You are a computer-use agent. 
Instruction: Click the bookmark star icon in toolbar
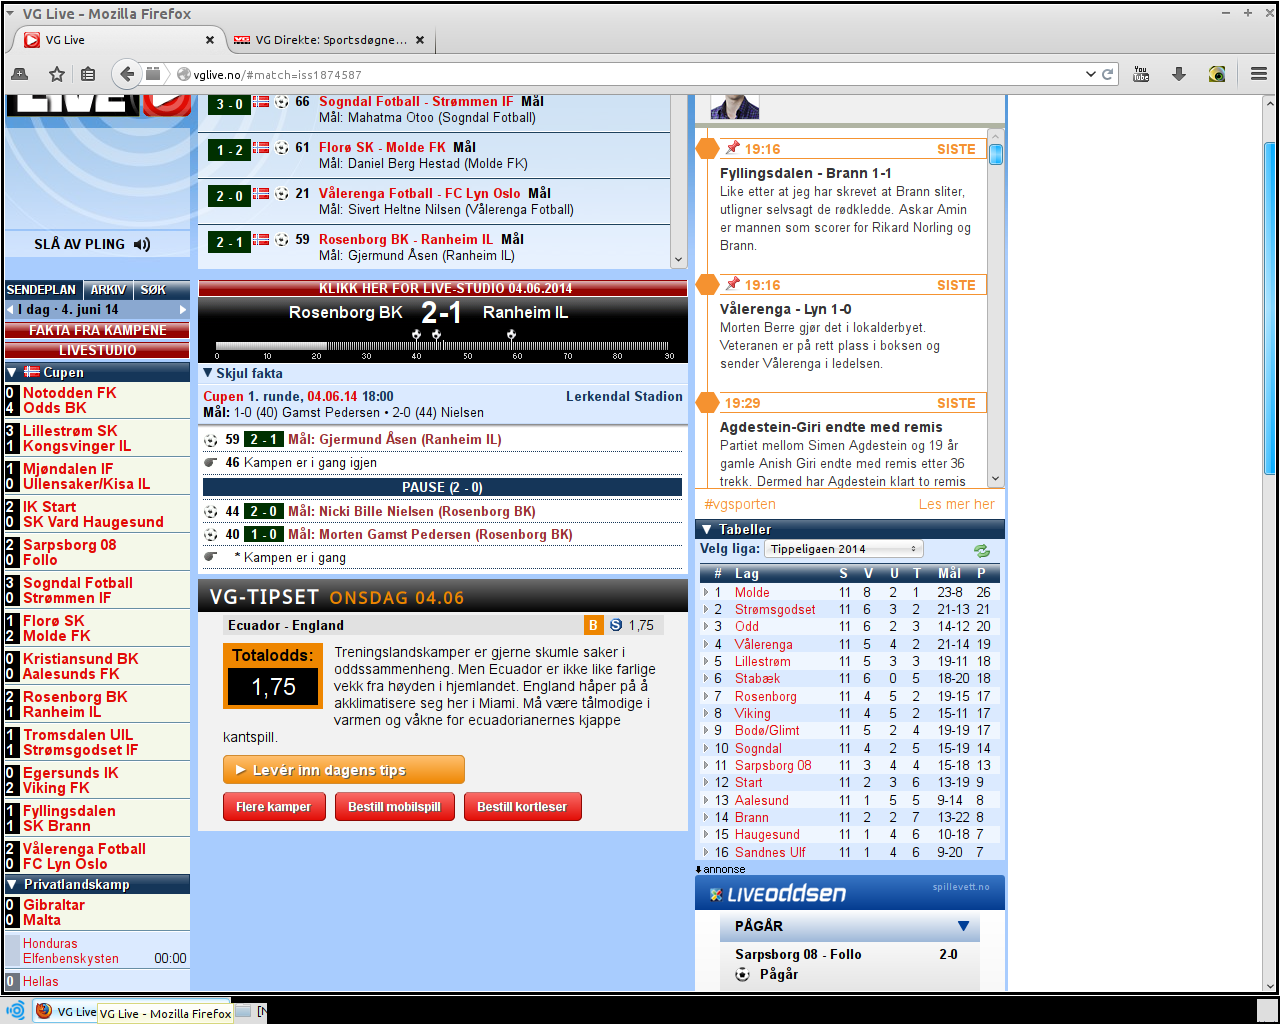coord(57,74)
